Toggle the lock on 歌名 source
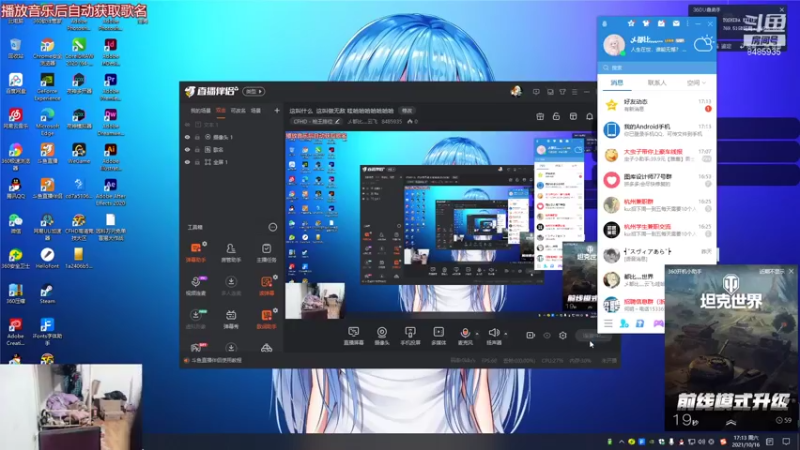The image size is (800, 450). [x=197, y=149]
